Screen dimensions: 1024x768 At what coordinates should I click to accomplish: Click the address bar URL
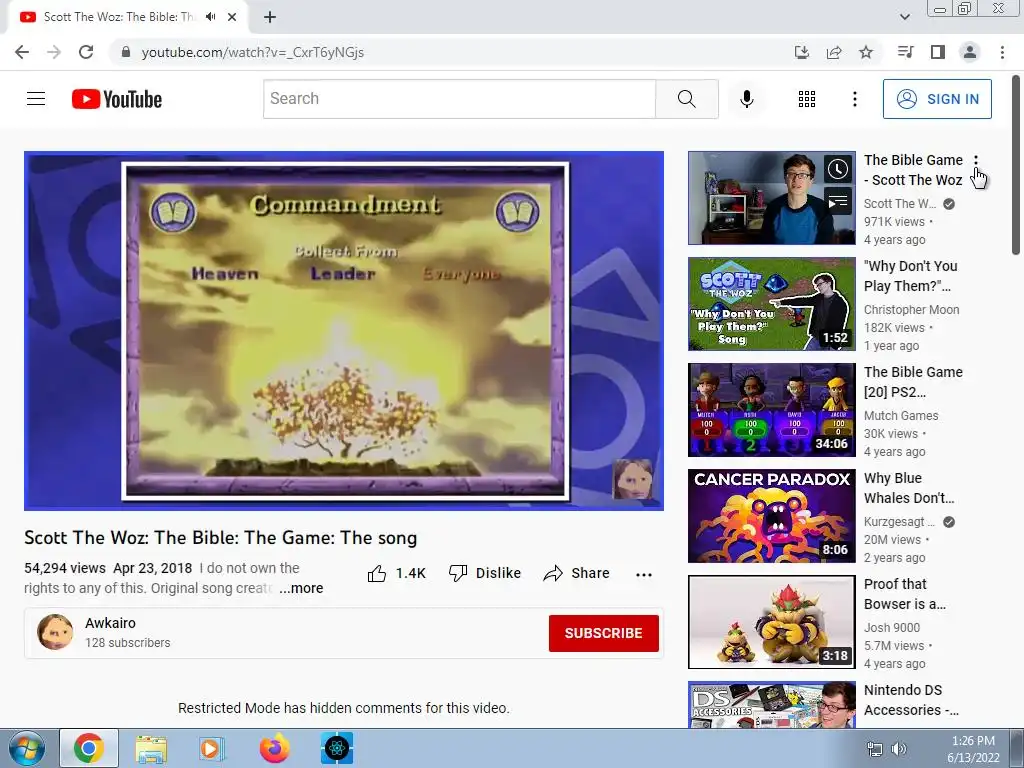click(253, 52)
